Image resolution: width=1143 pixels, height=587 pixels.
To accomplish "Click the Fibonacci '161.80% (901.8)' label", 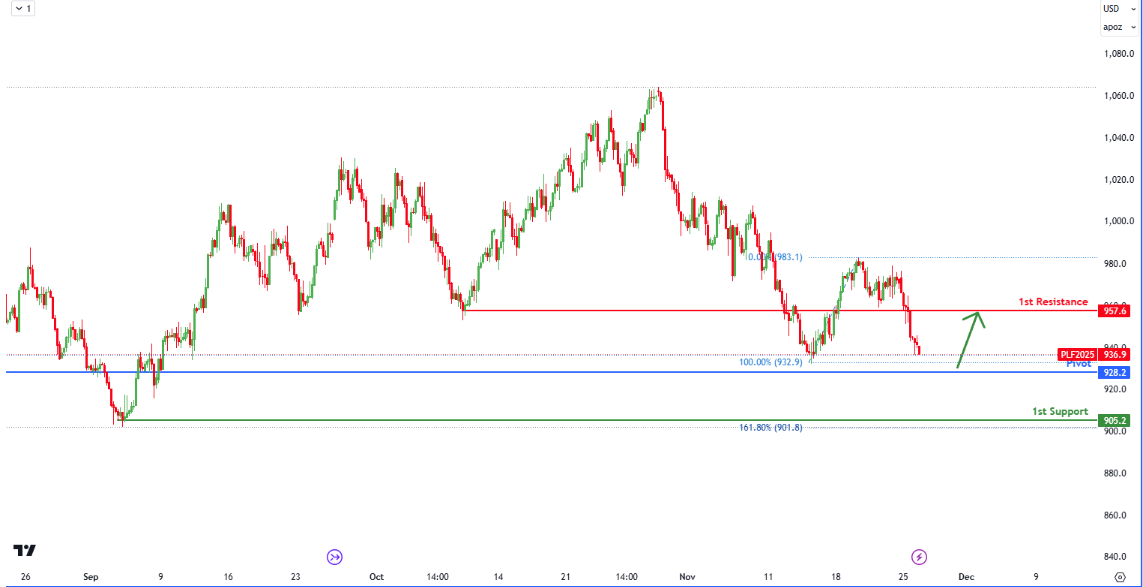I will click(771, 428).
